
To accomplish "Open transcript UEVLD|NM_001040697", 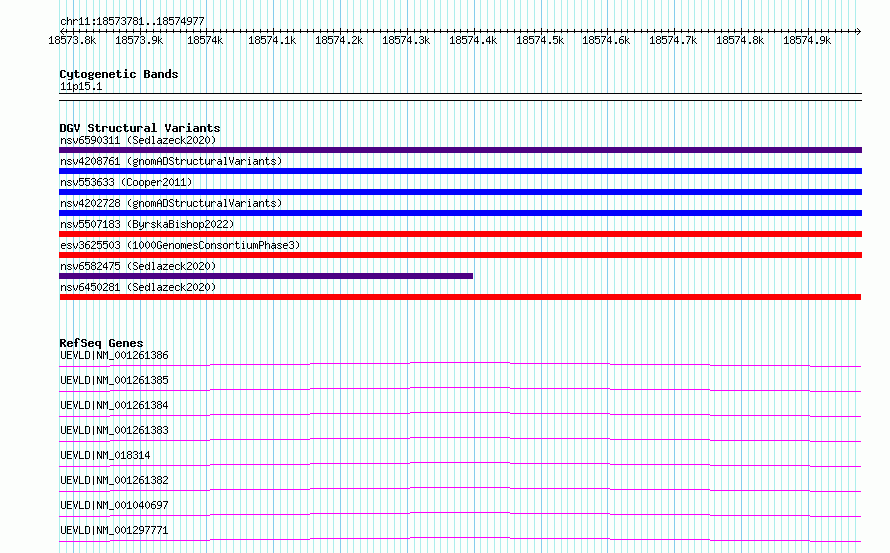I will pos(114,505).
